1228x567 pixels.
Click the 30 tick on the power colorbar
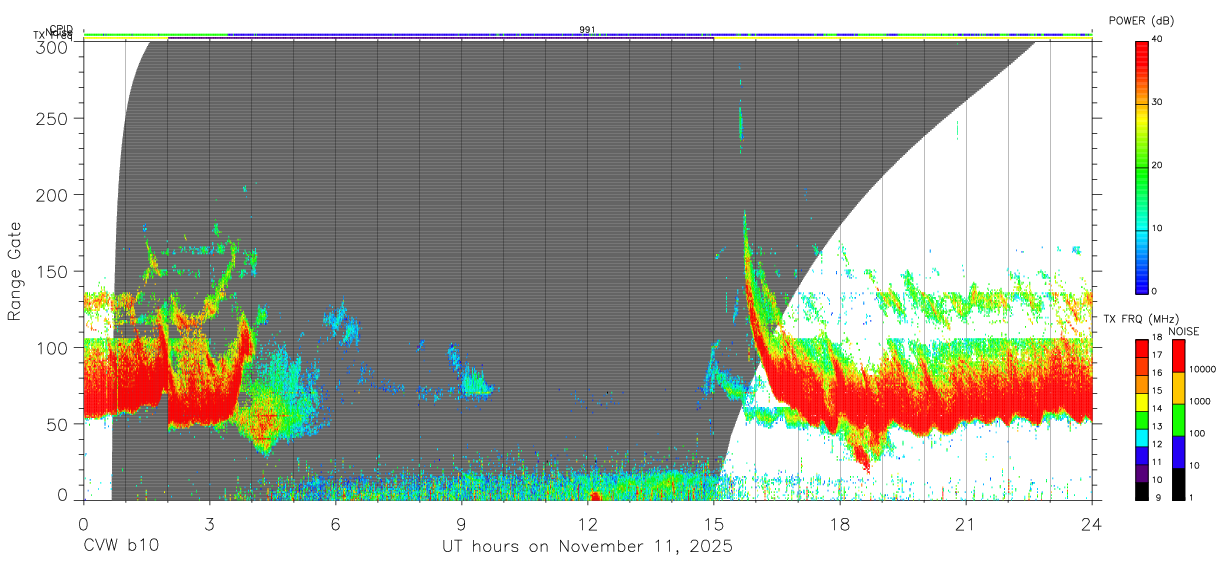pos(1158,102)
